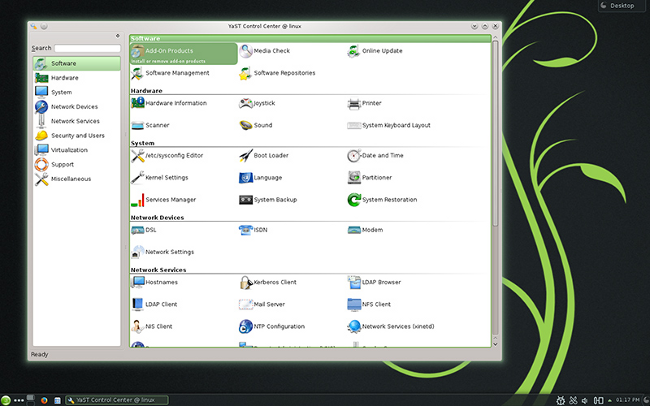Open Date and Time settings
Viewport: 650px width, 406px height.
click(x=375, y=156)
